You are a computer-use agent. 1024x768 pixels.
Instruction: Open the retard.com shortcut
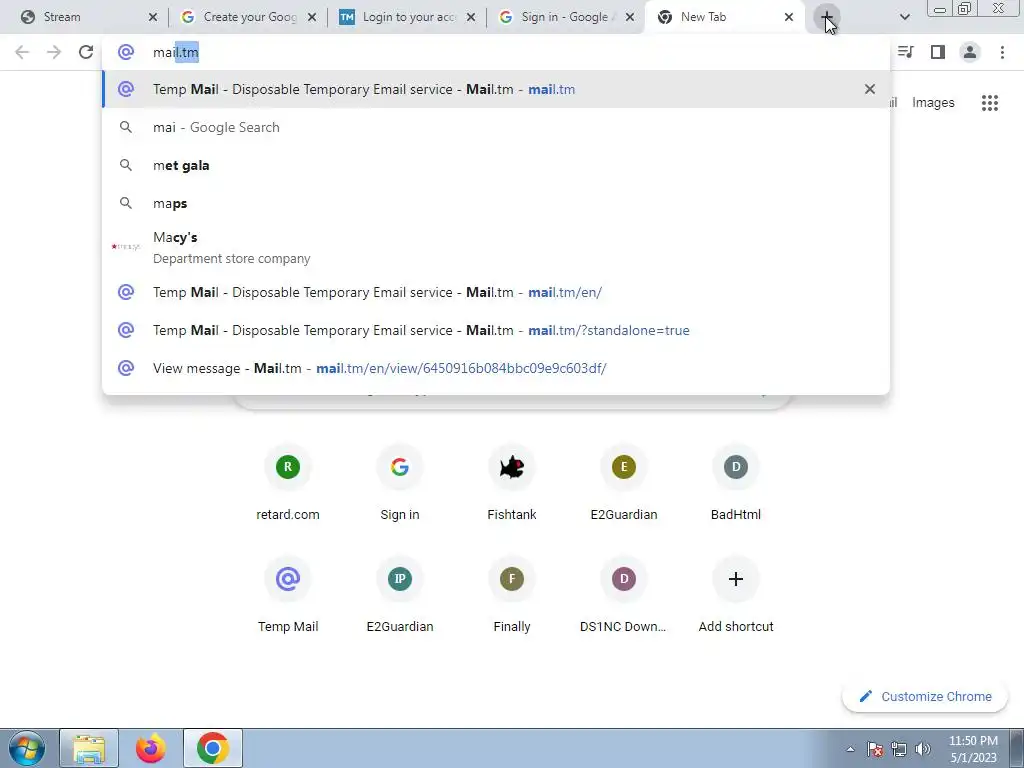[288, 485]
